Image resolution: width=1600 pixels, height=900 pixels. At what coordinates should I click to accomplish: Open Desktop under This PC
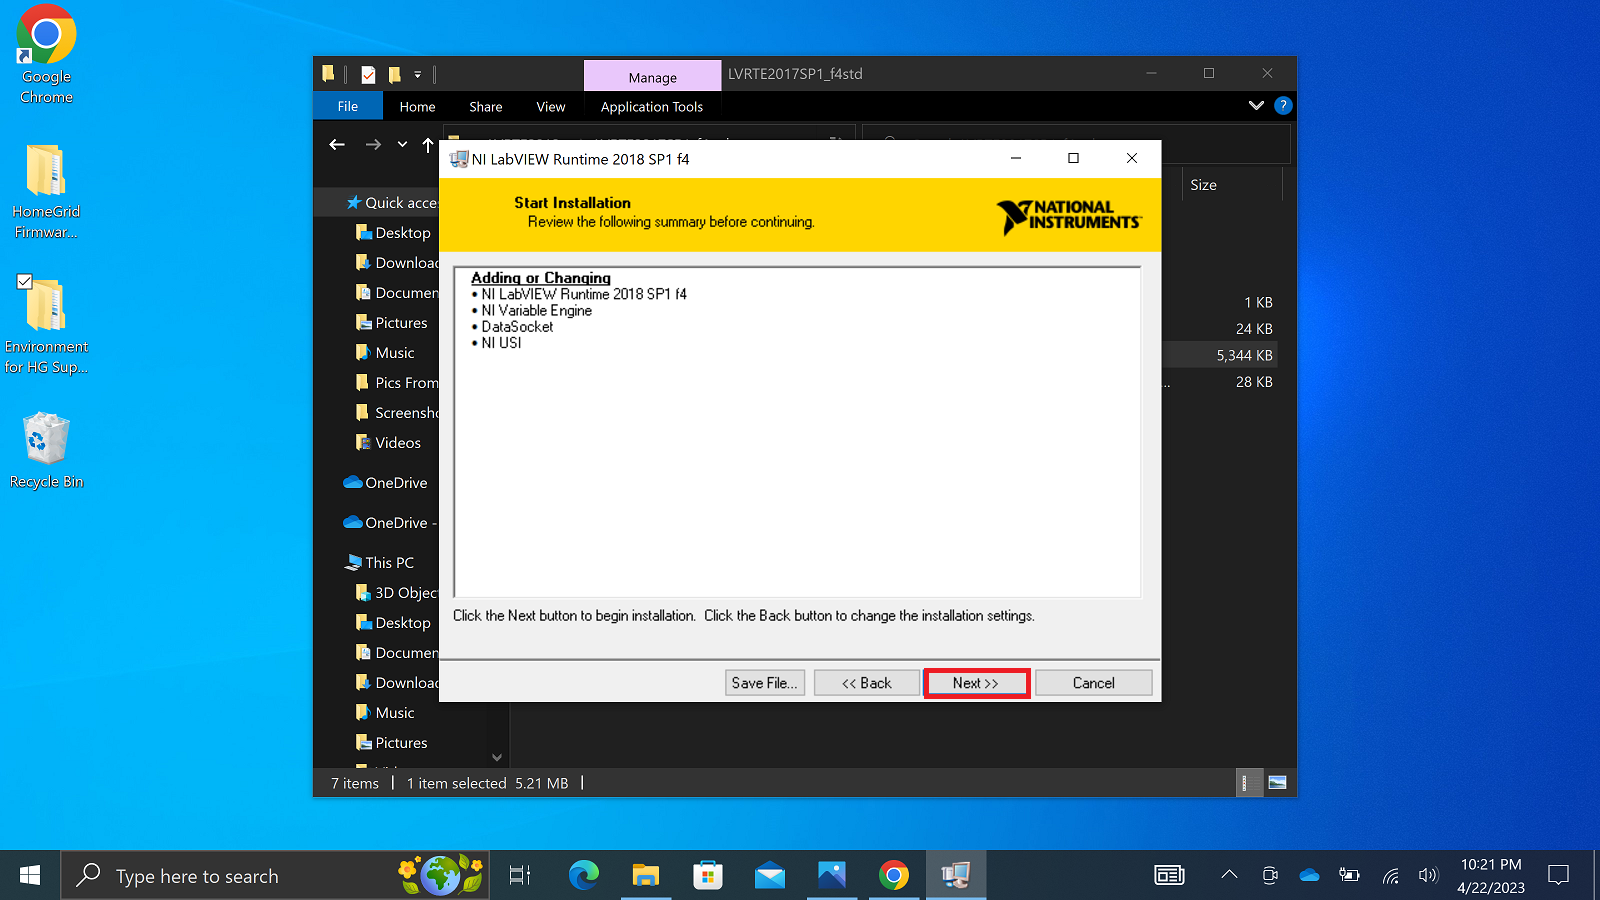[395, 622]
